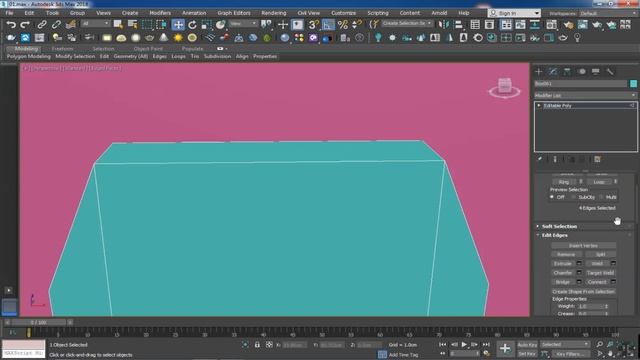Open the Modifier List dropdown
The height and width of the screenshot is (360, 640).
(x=585, y=95)
